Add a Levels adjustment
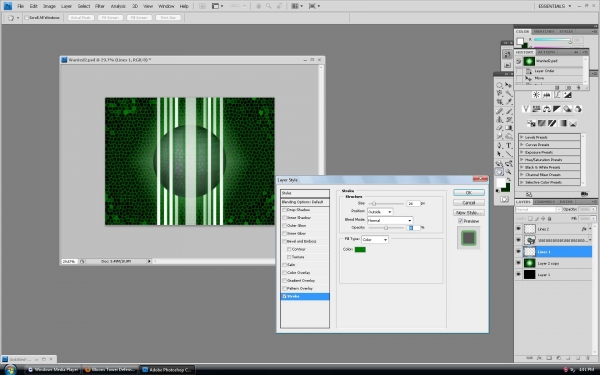 tap(547, 95)
